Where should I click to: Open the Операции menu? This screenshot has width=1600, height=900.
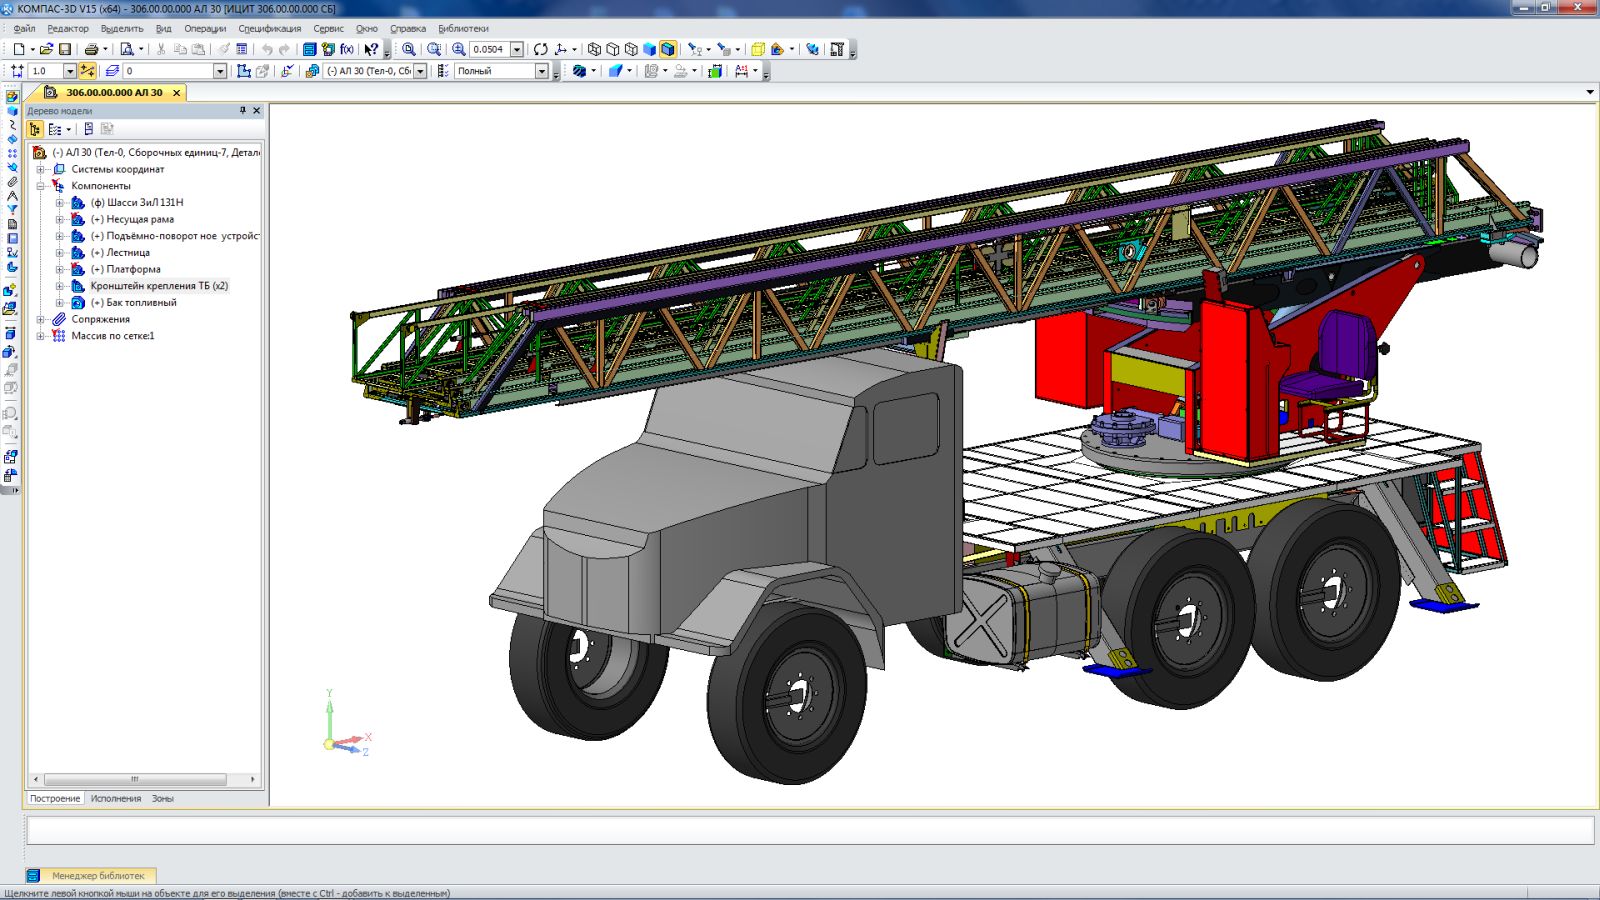(x=205, y=29)
